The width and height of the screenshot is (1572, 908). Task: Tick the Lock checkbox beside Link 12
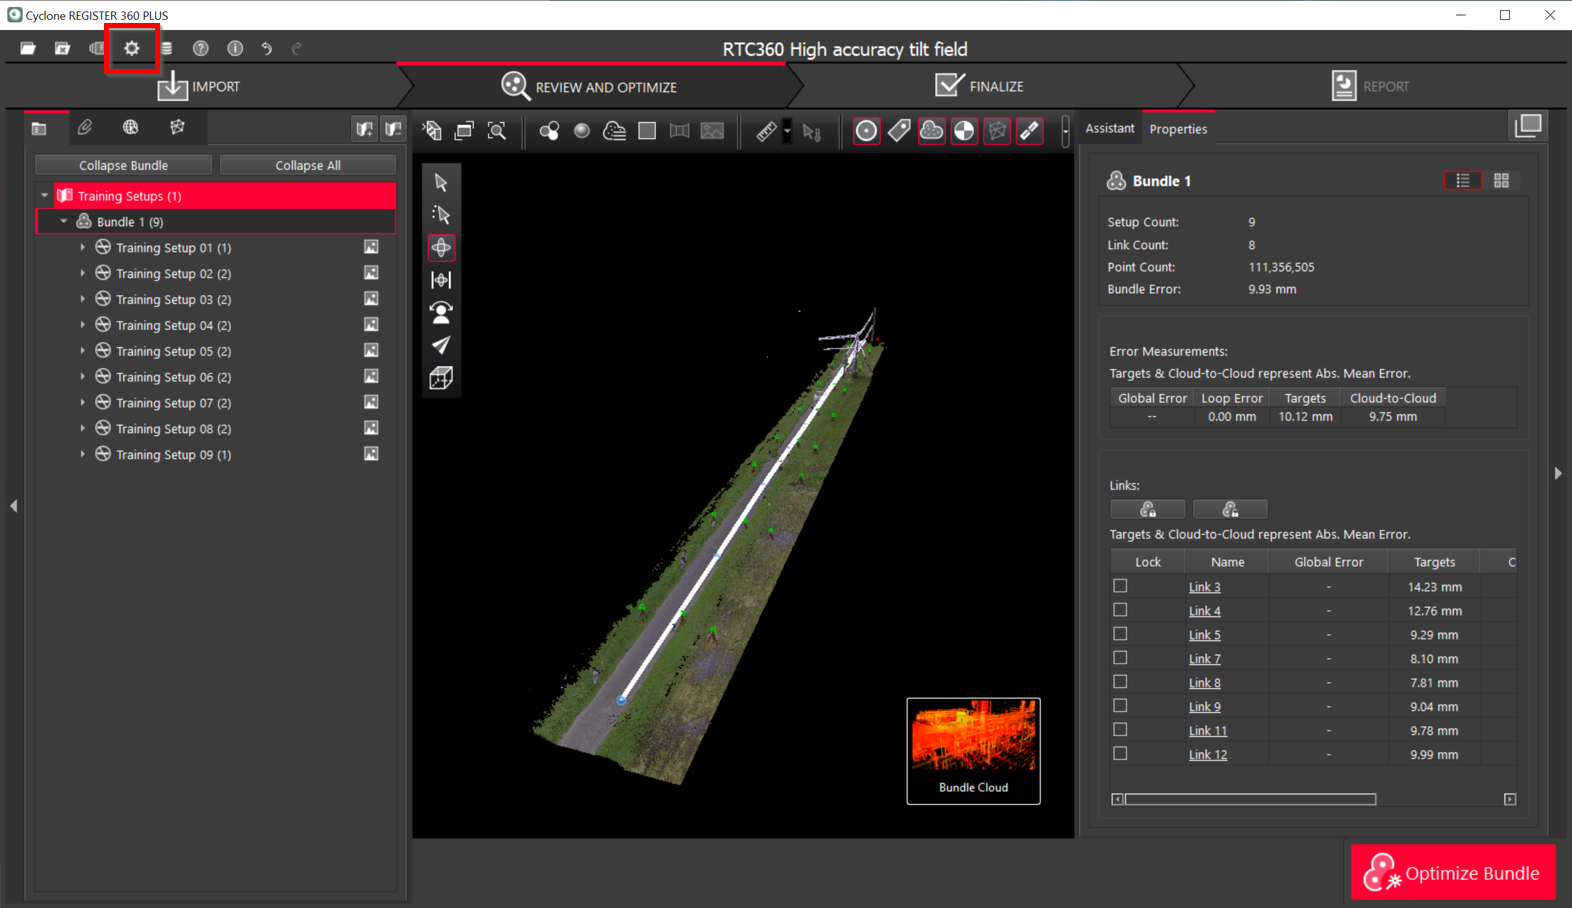point(1120,754)
